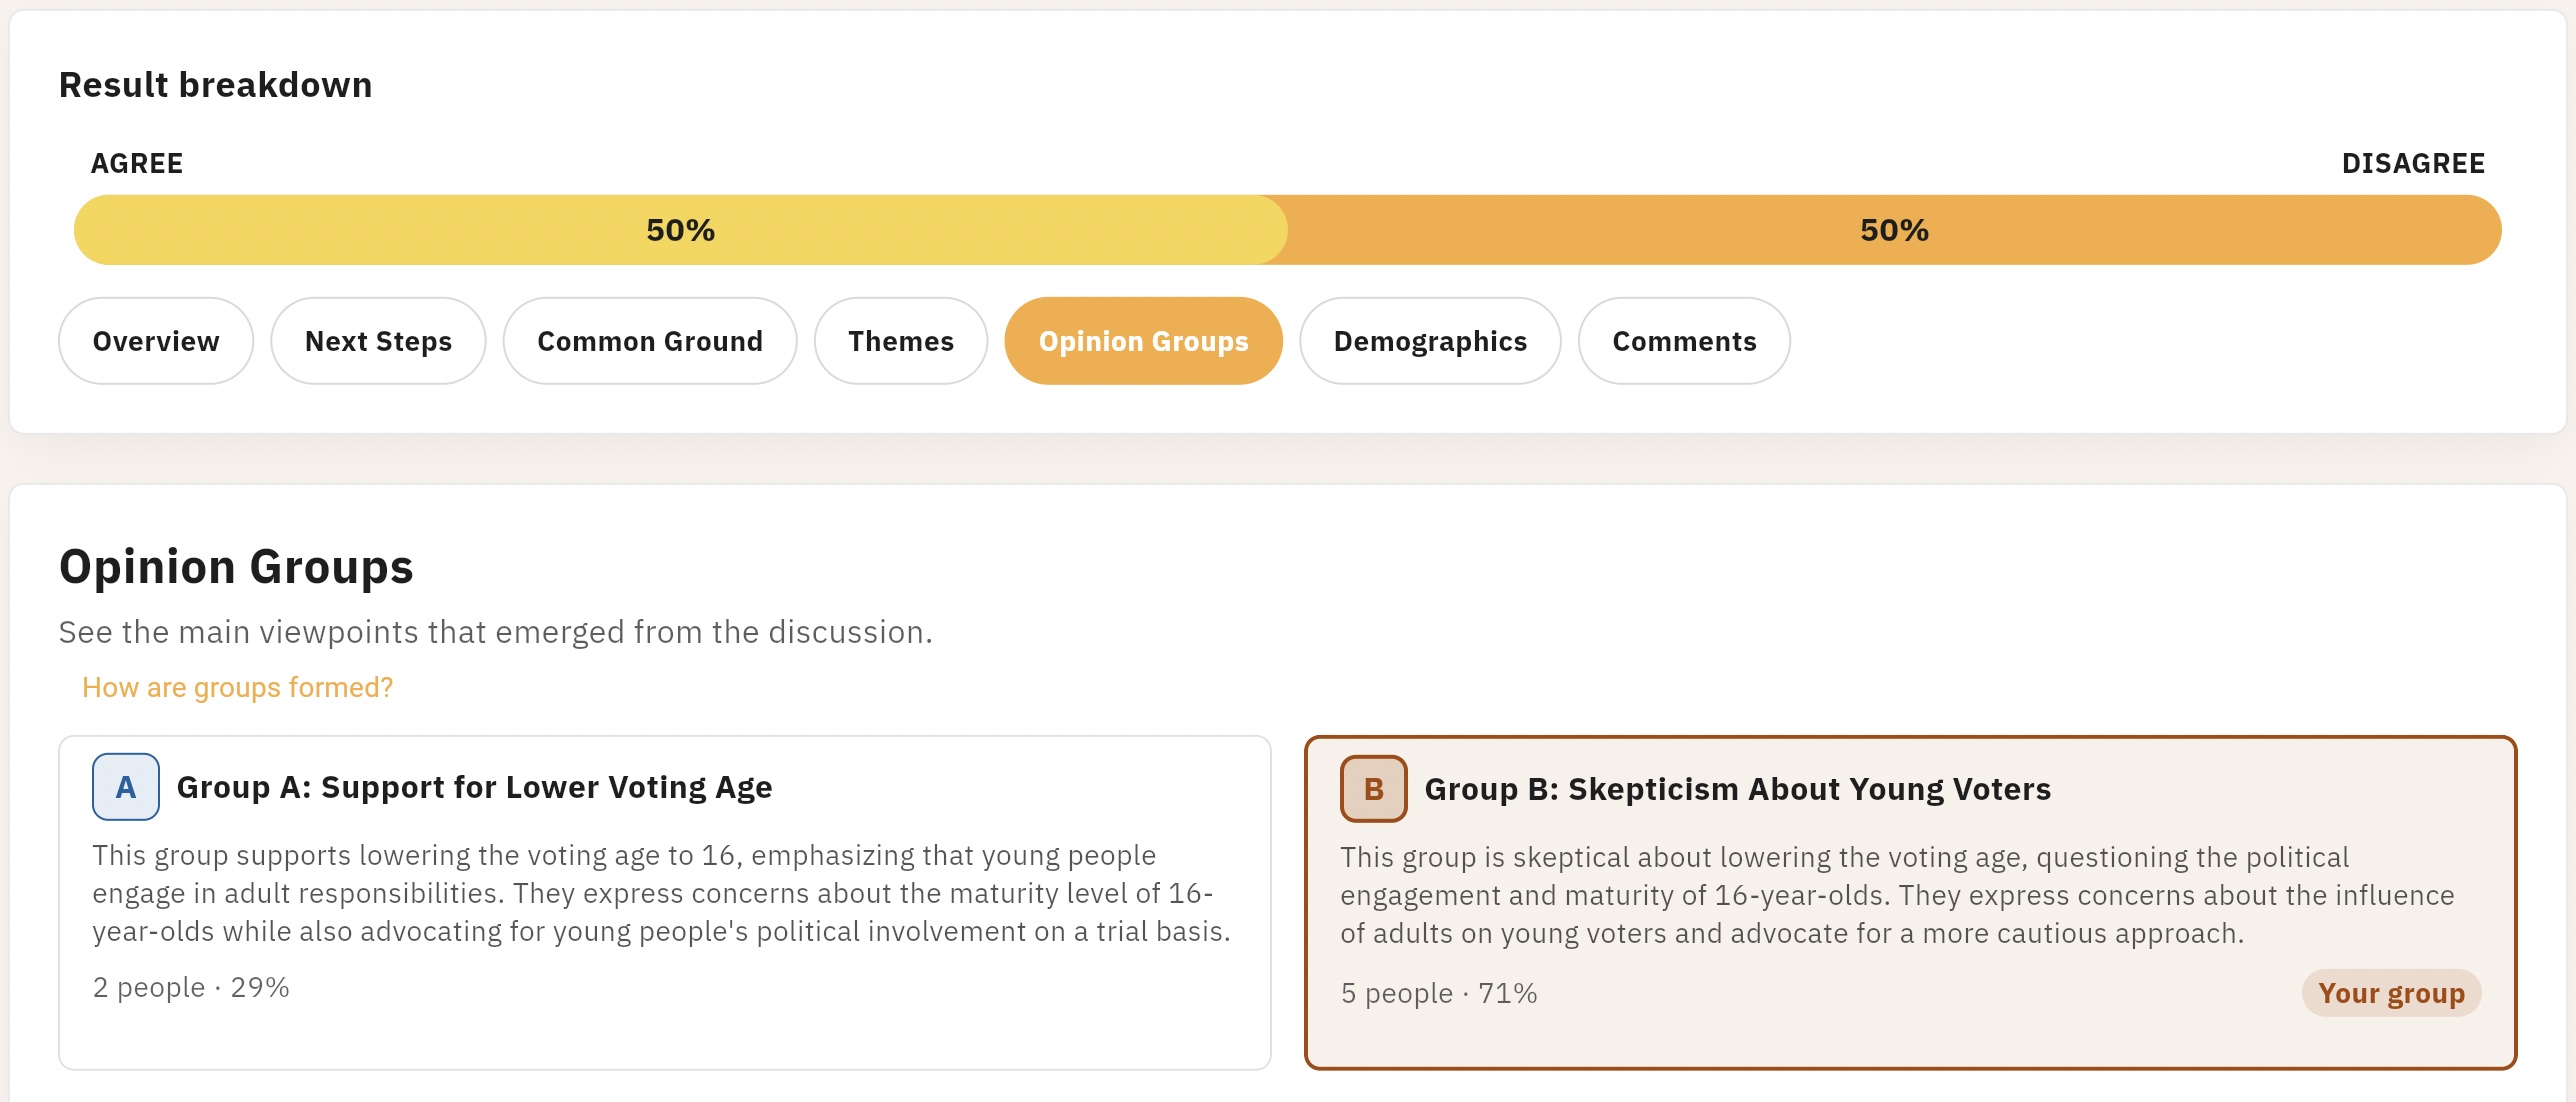Open the Overview tab
This screenshot has width=2576, height=1102.
[x=156, y=341]
